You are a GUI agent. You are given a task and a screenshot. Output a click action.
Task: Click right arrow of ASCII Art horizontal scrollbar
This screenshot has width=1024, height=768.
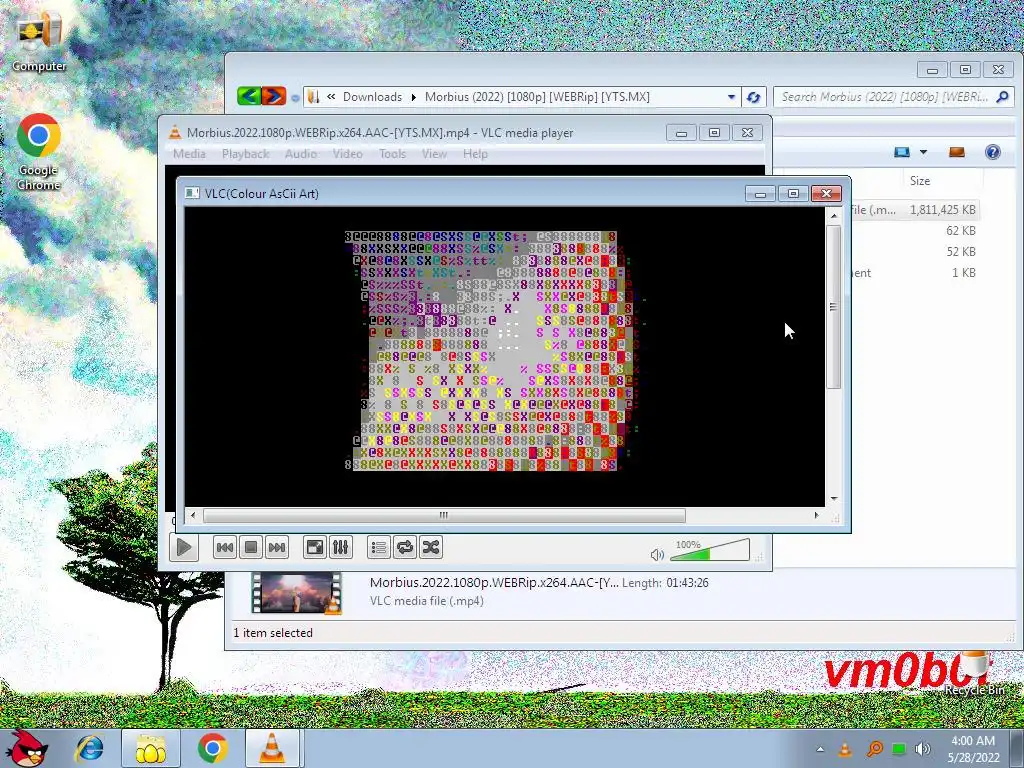pyautogui.click(x=816, y=515)
